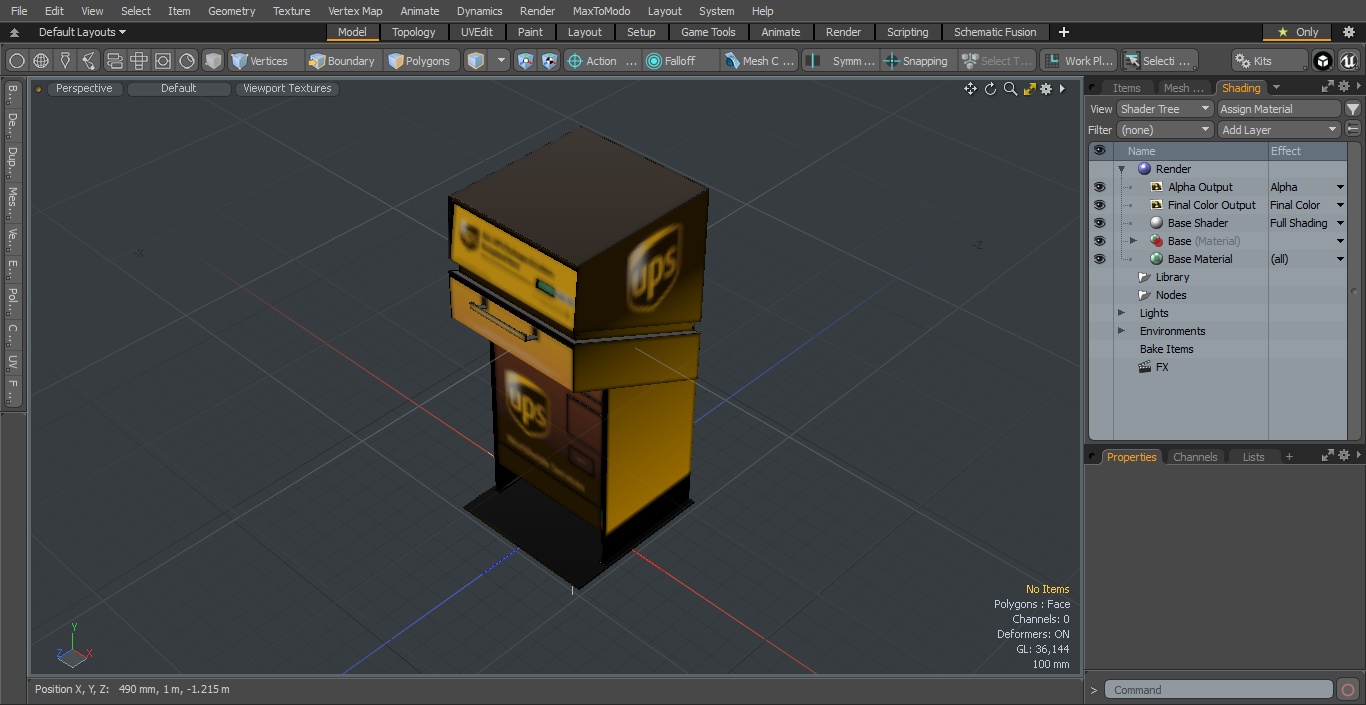Click the Modo cube logo icon
1366x705 pixels.
(x=1323, y=61)
